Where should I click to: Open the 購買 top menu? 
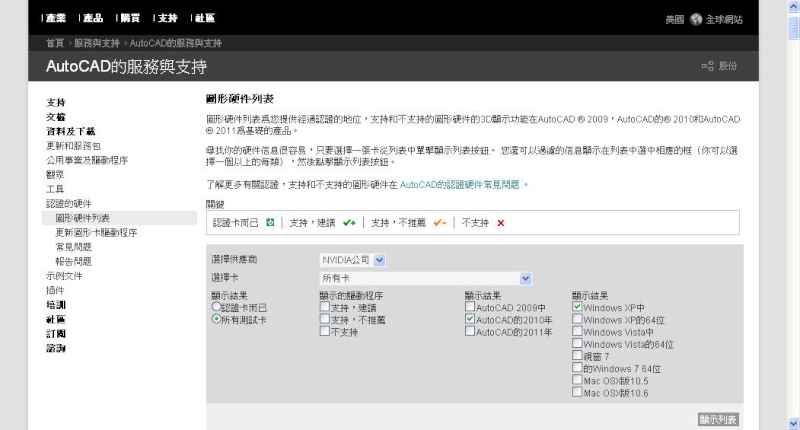click(130, 18)
